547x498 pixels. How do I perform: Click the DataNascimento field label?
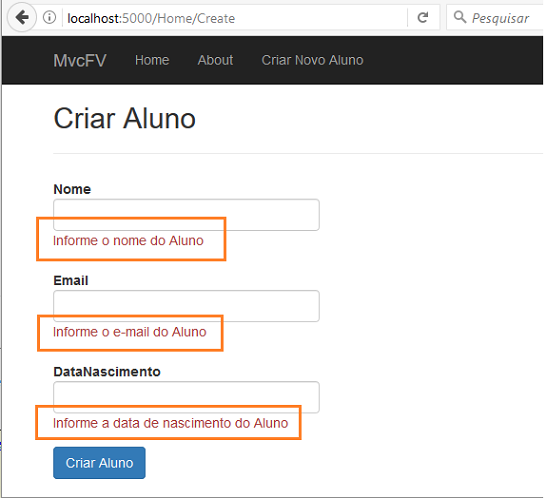(x=107, y=372)
